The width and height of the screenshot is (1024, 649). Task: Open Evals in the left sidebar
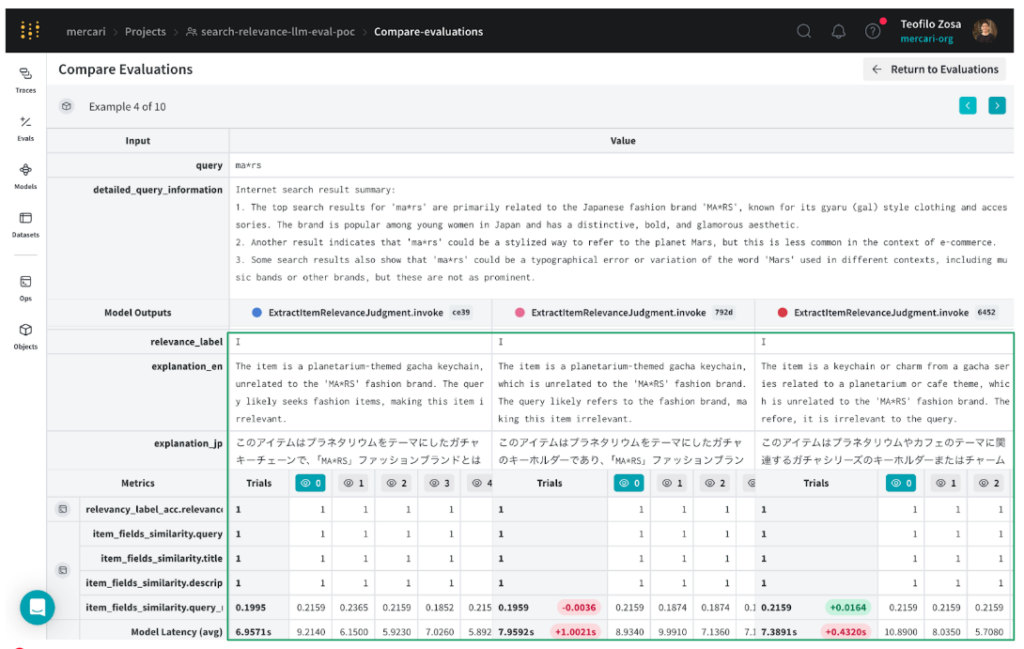pos(26,127)
